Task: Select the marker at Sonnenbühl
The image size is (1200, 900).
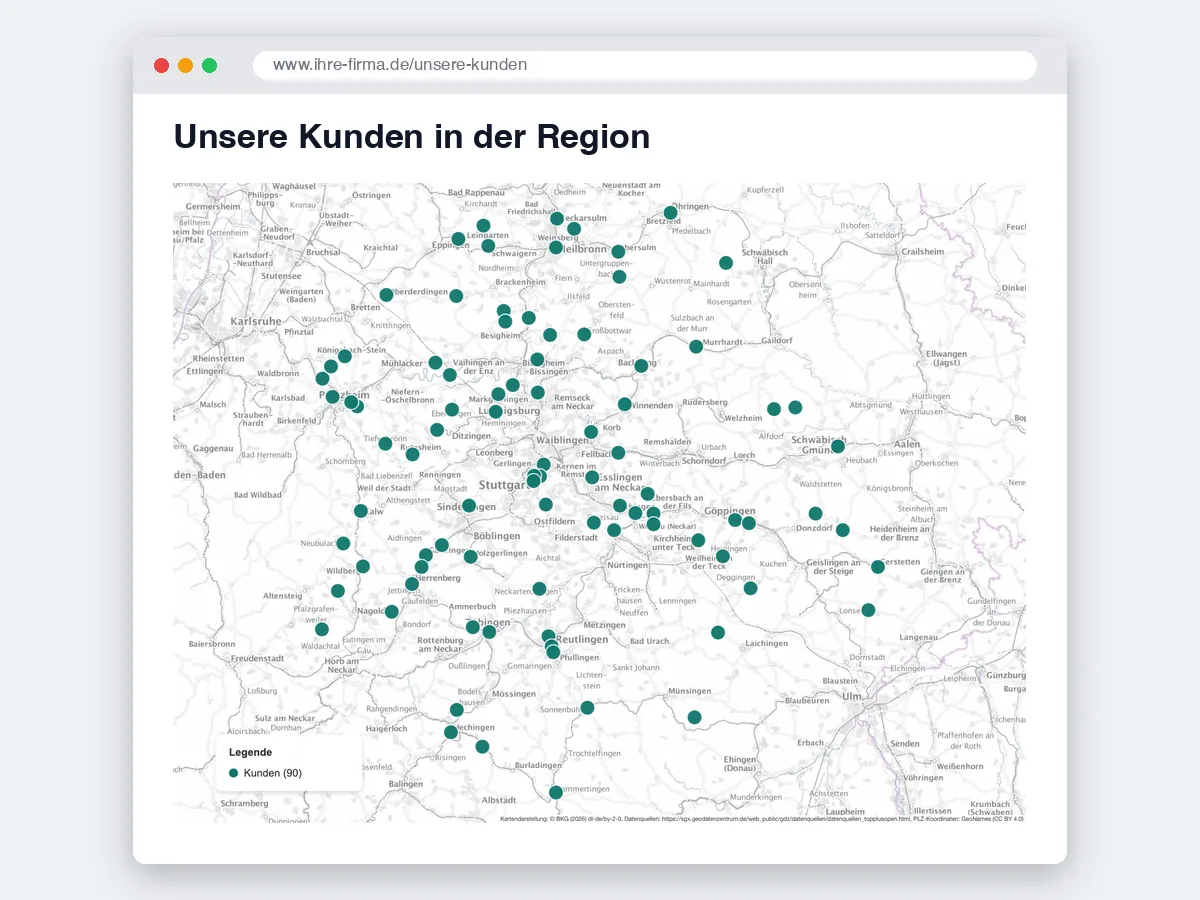Action: [587, 707]
